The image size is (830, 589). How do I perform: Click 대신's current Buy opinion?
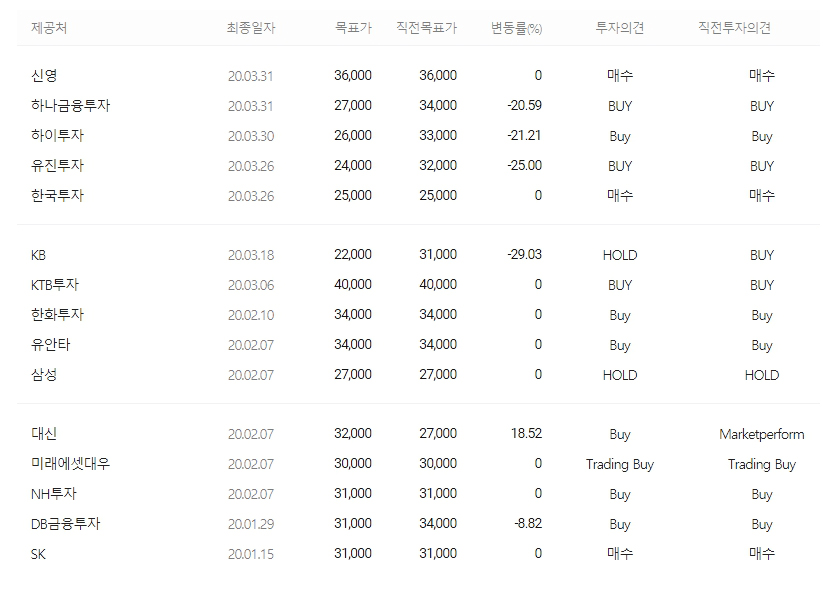click(x=620, y=435)
